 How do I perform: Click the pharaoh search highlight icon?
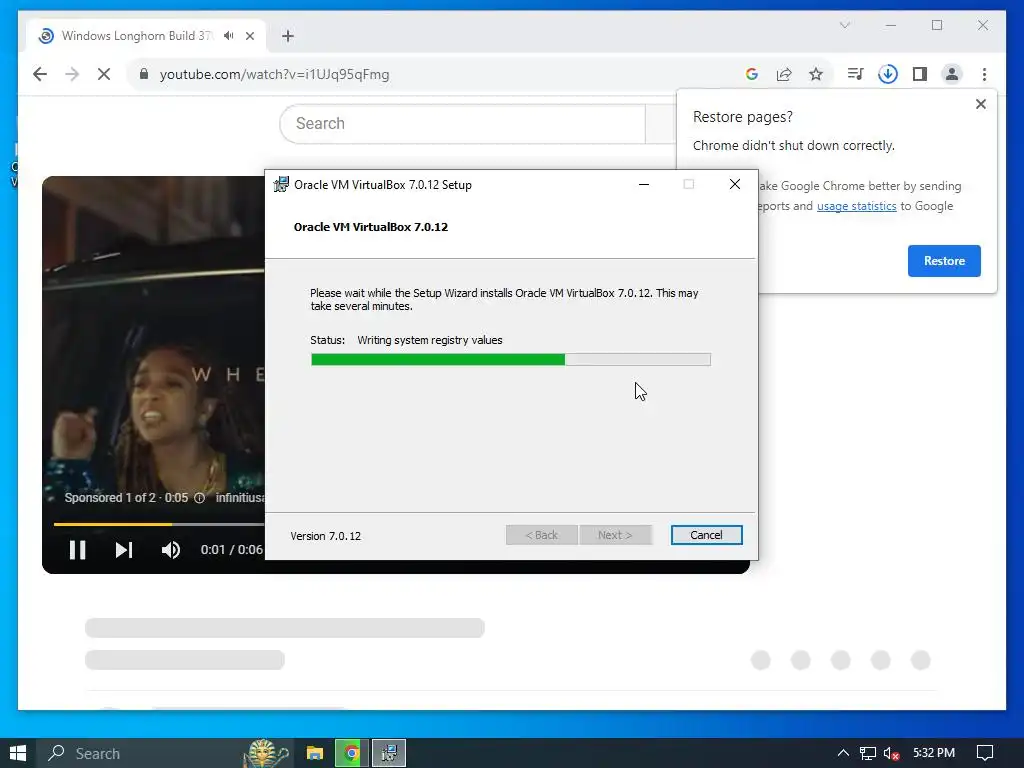click(266, 753)
